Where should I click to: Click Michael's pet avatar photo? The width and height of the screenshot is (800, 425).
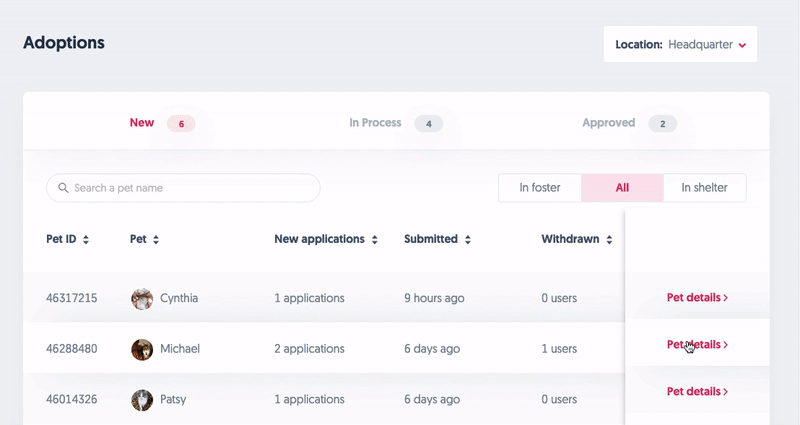click(x=142, y=349)
